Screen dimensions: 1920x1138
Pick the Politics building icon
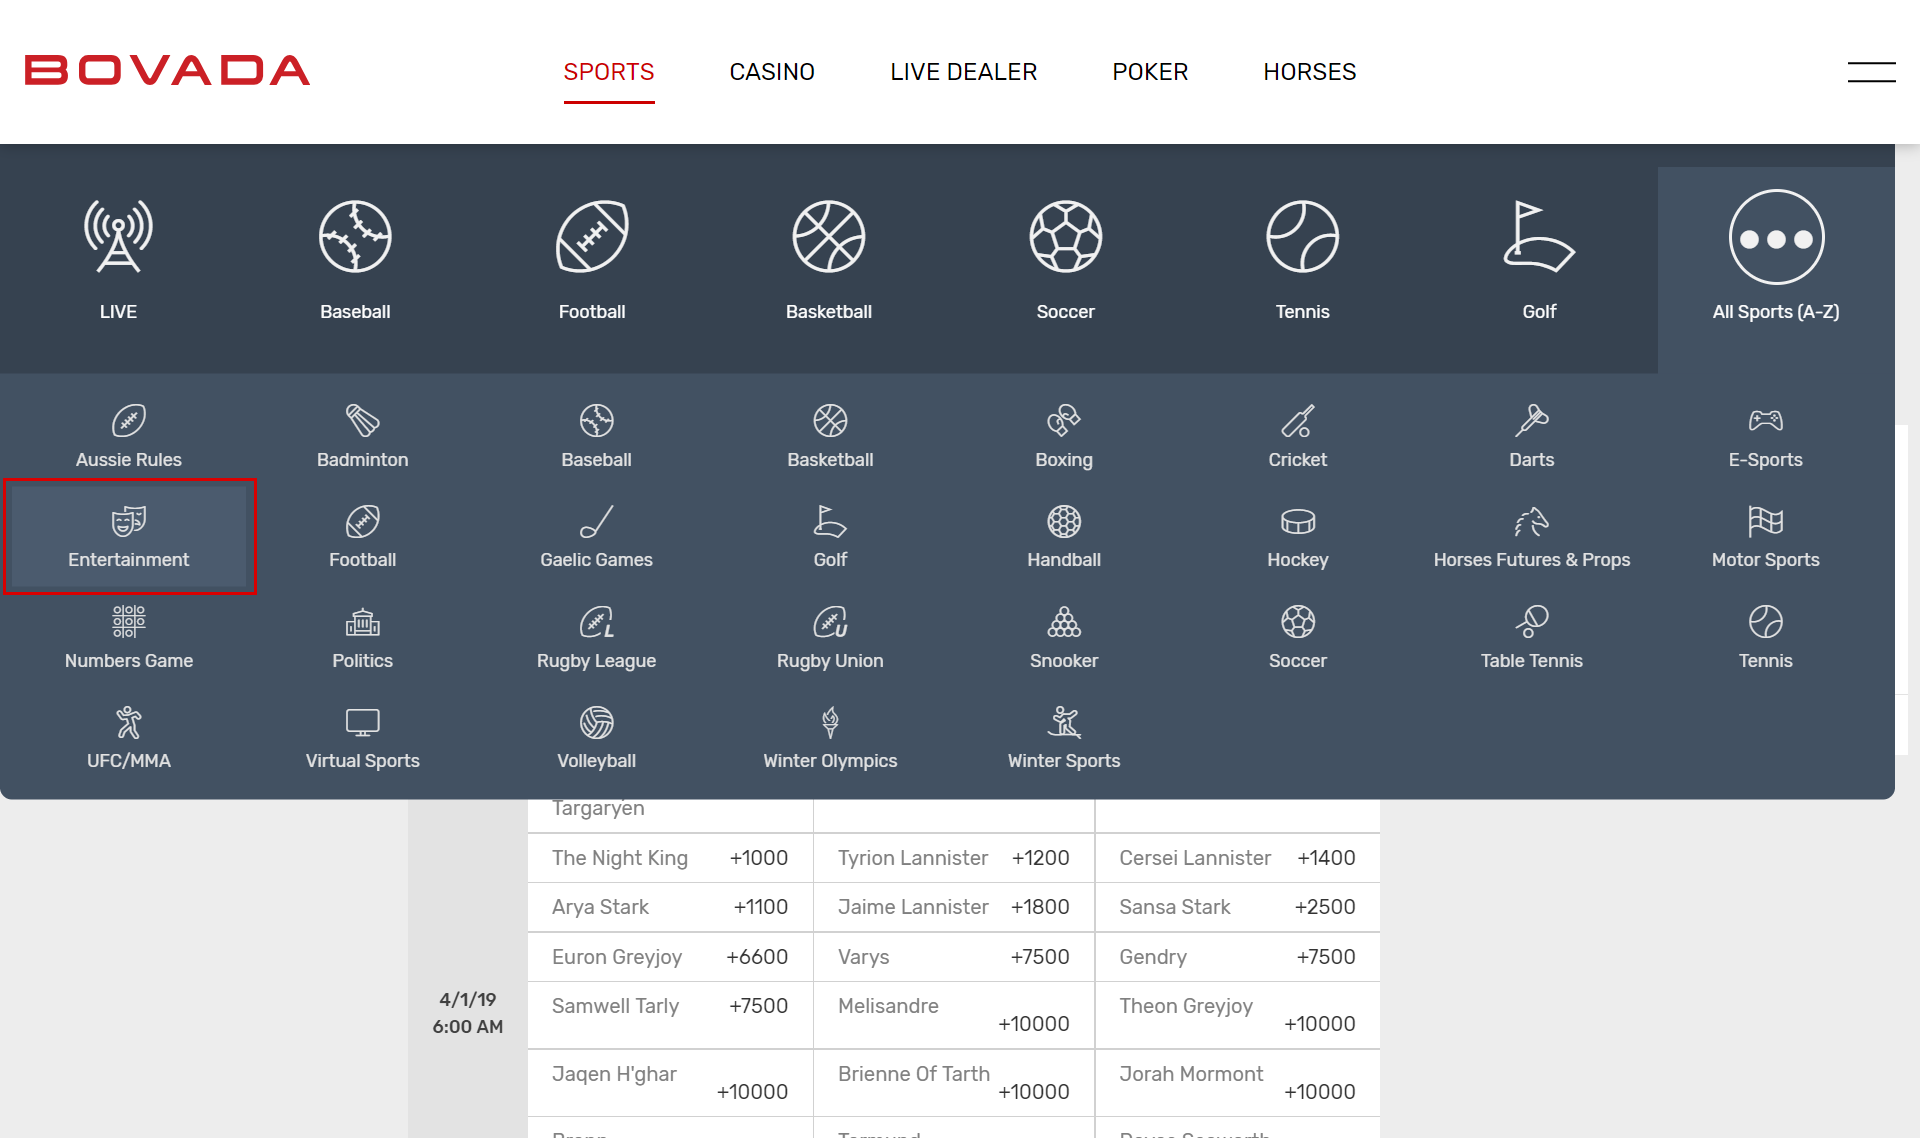[x=362, y=622]
